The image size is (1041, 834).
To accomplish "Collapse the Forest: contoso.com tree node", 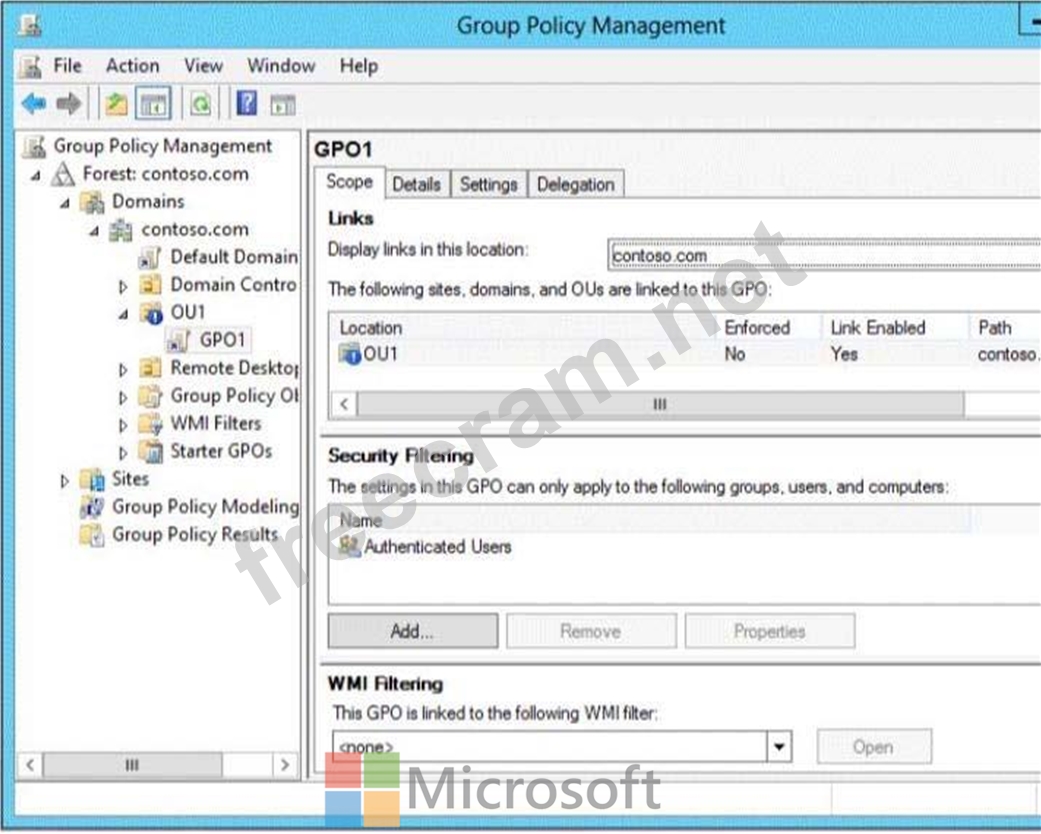I will click(36, 175).
